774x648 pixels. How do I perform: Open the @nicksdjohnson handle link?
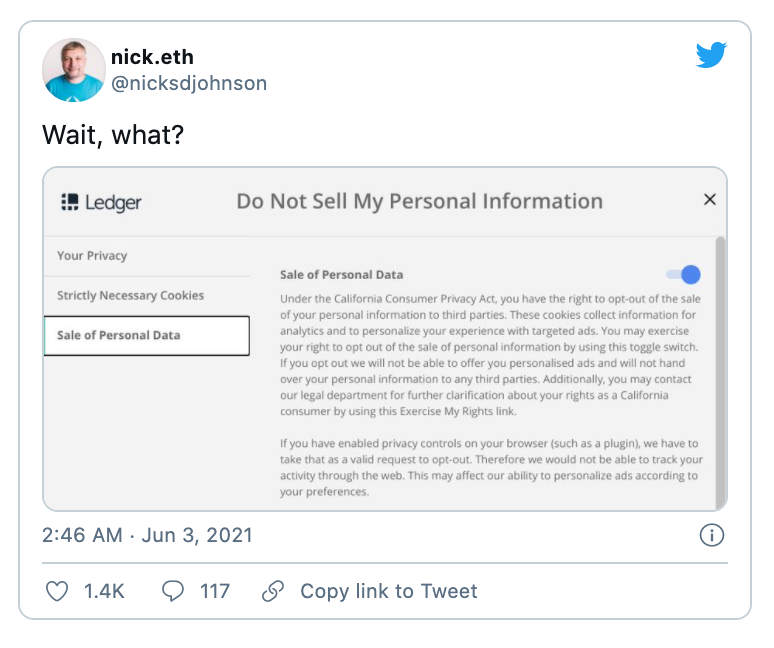[x=189, y=84]
